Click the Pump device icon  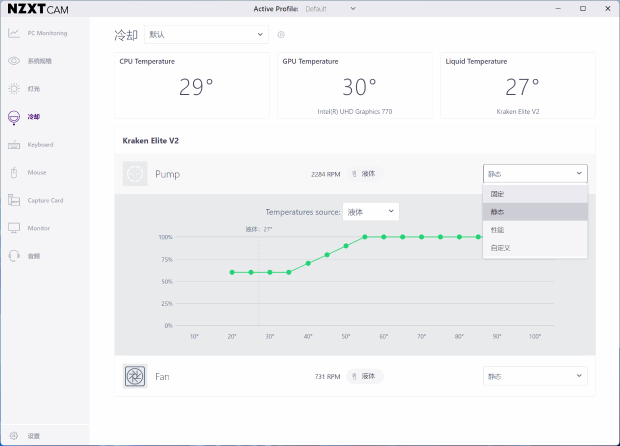click(135, 174)
